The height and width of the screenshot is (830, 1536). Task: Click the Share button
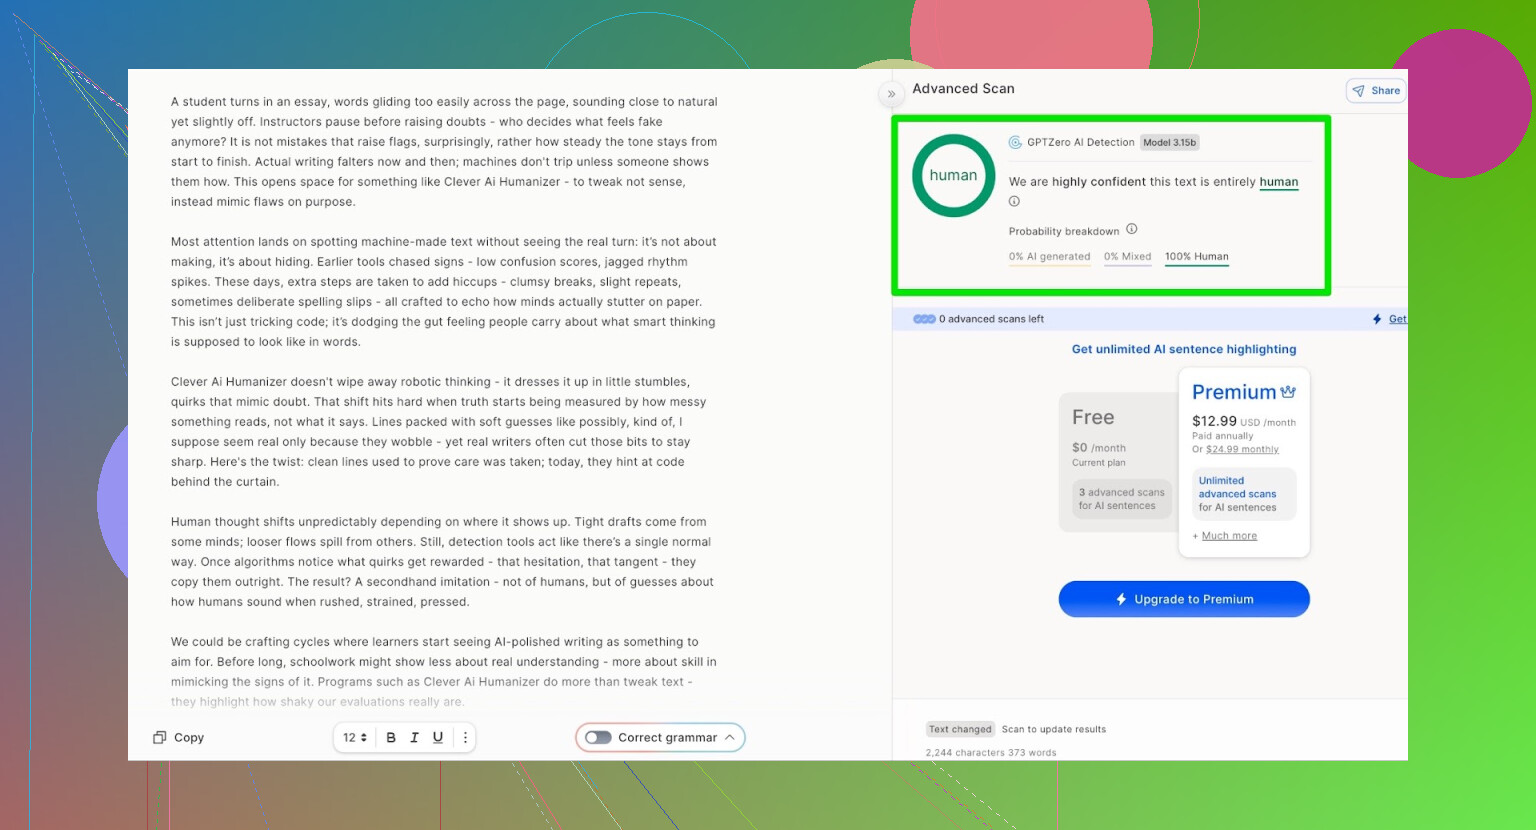pos(1376,91)
